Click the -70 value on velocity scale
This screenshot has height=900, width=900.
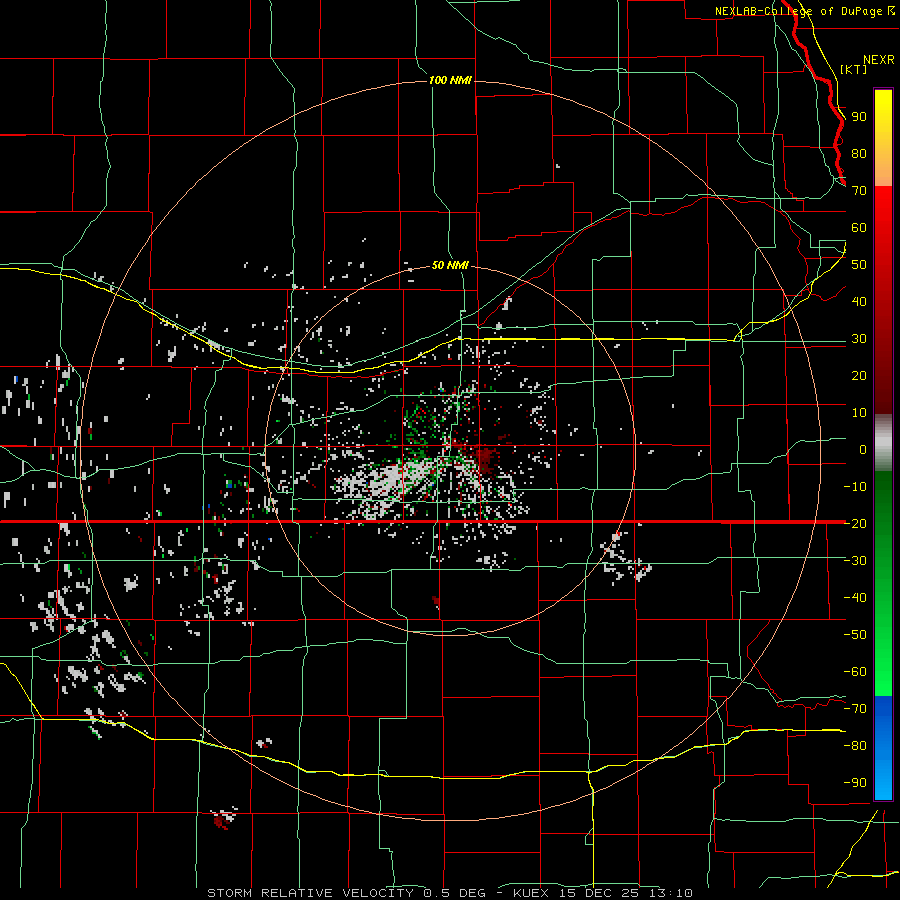[x=855, y=708]
